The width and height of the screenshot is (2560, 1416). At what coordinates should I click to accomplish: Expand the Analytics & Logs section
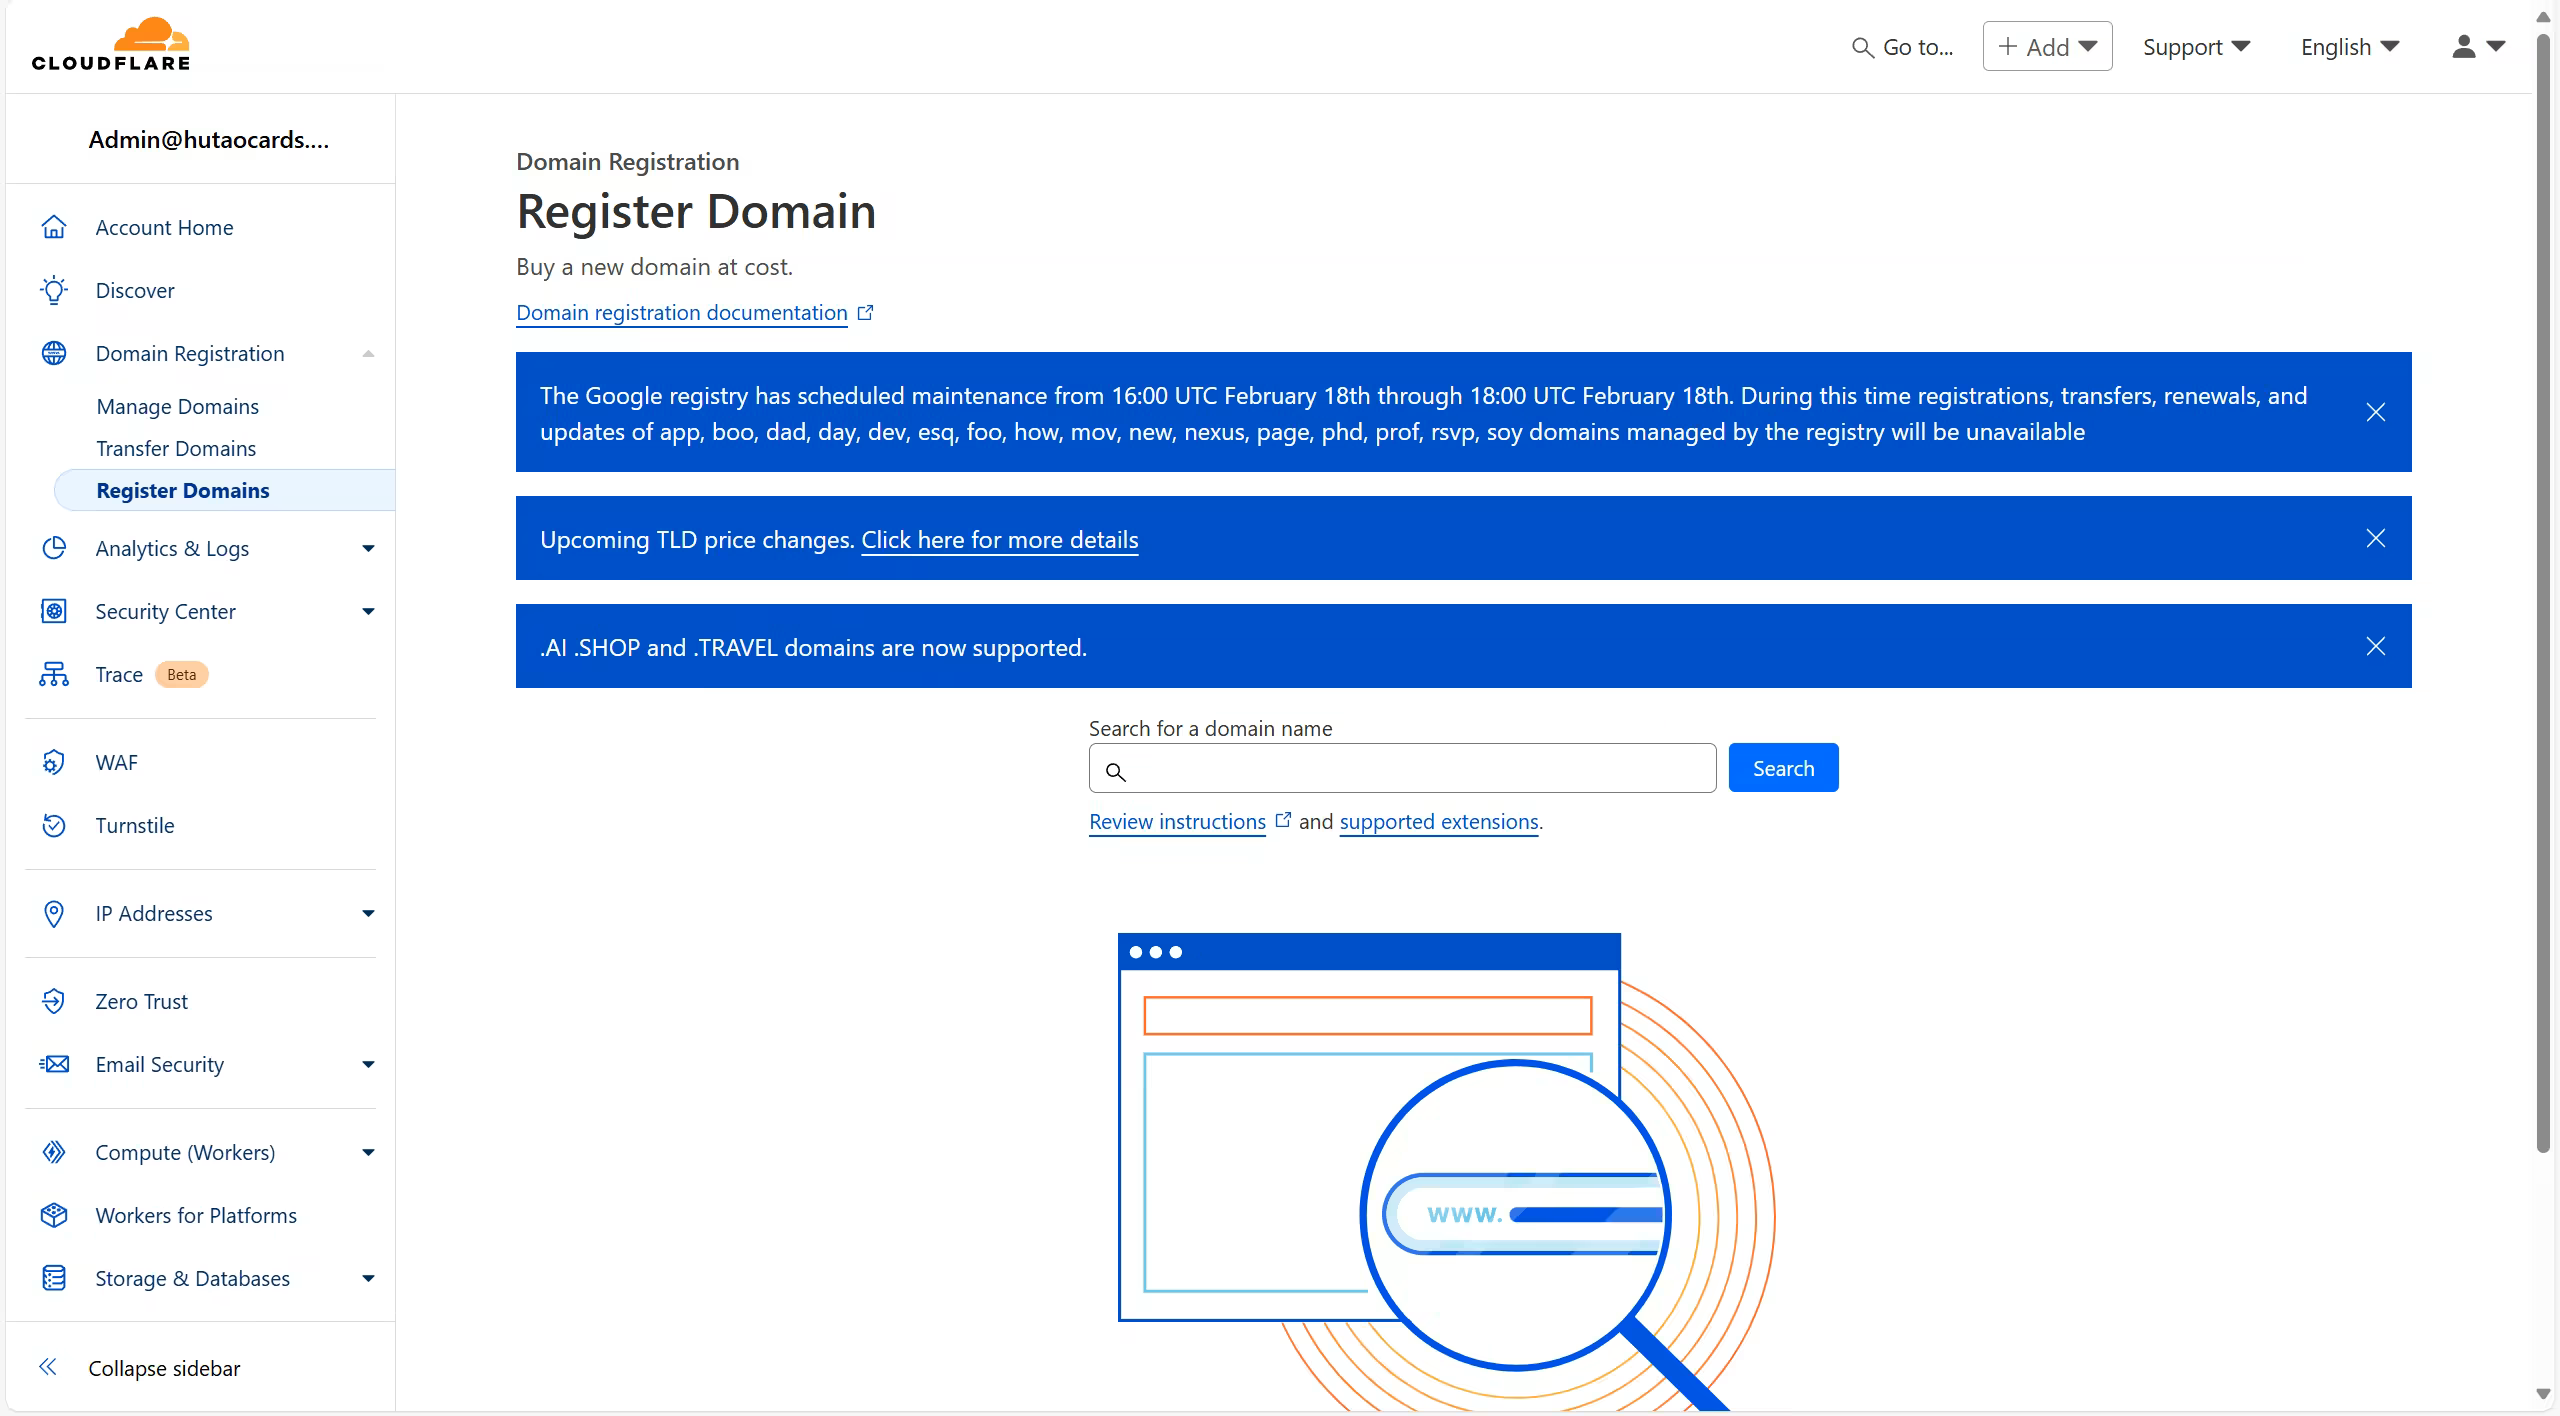point(368,548)
